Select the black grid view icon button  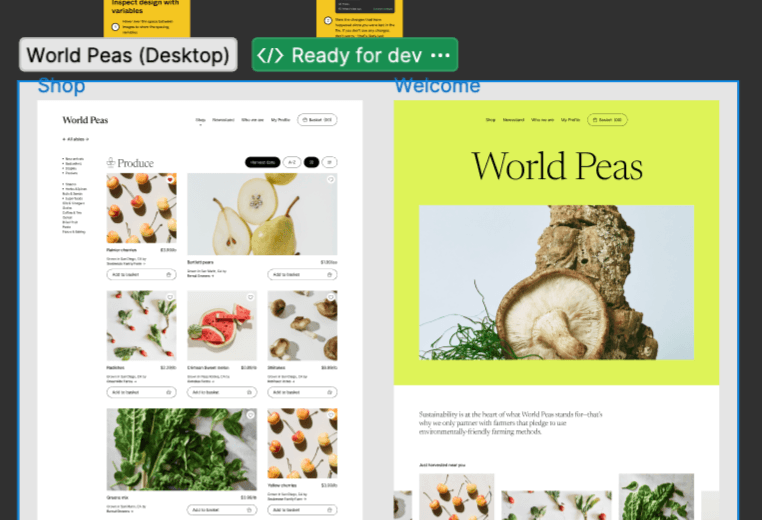tap(311, 162)
